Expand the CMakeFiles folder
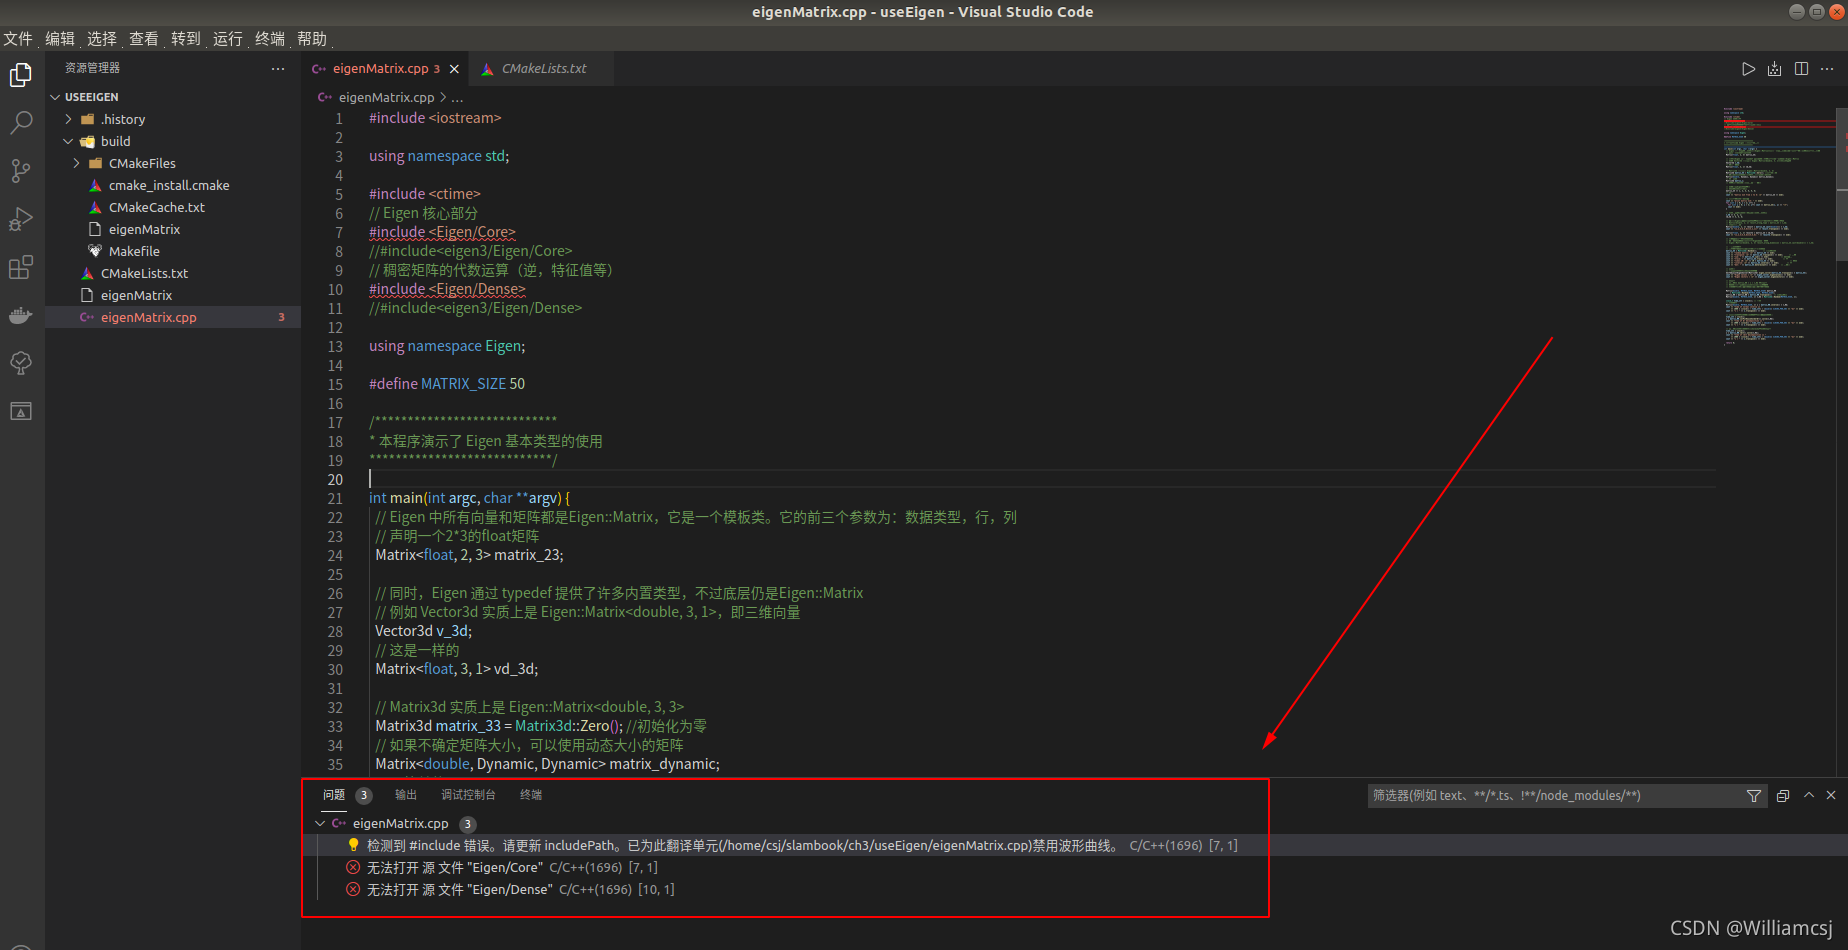 [x=76, y=163]
